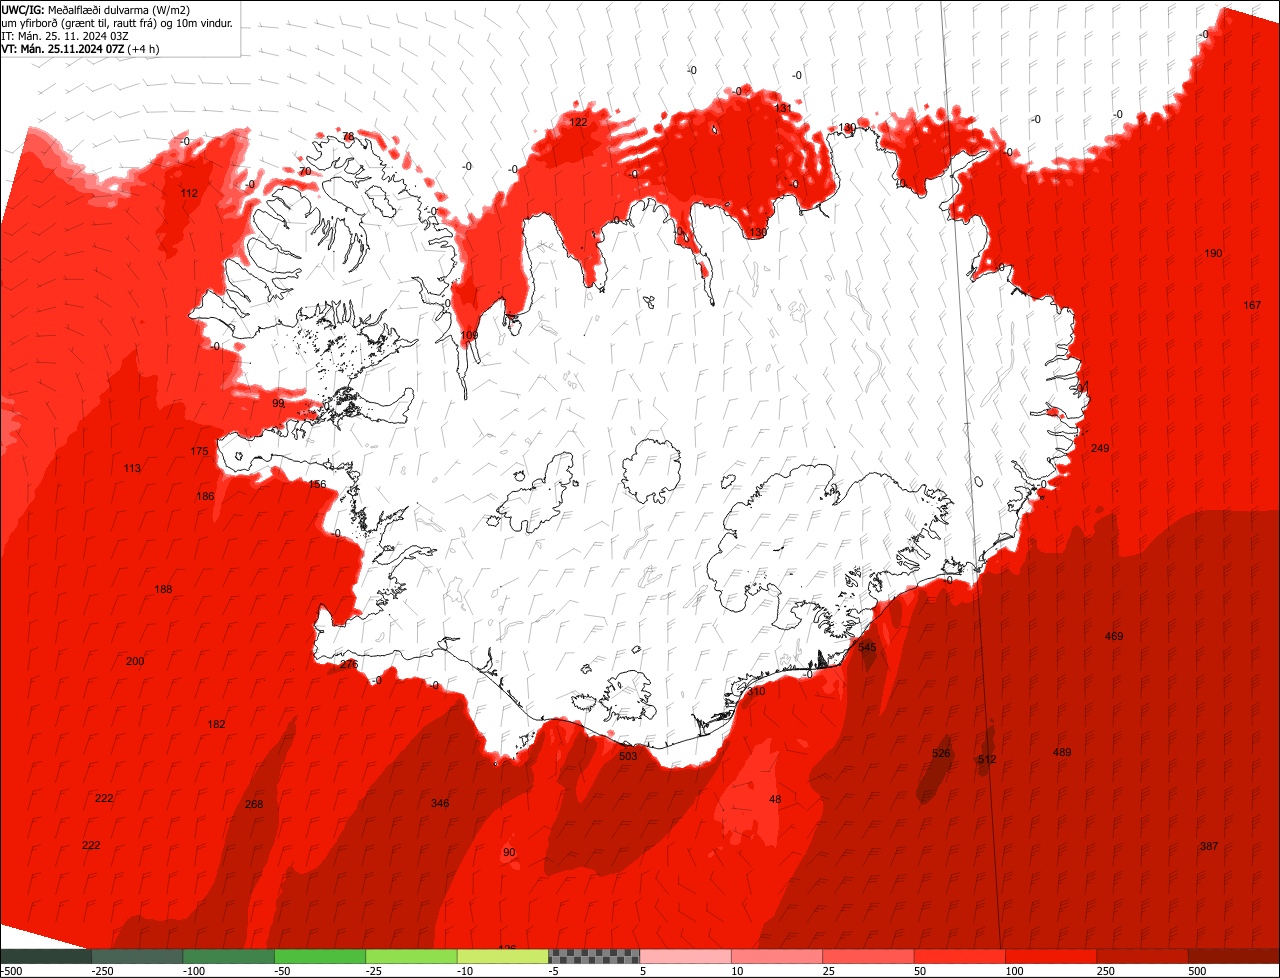Click the map value 387
This screenshot has width=1280, height=978.
(1209, 846)
